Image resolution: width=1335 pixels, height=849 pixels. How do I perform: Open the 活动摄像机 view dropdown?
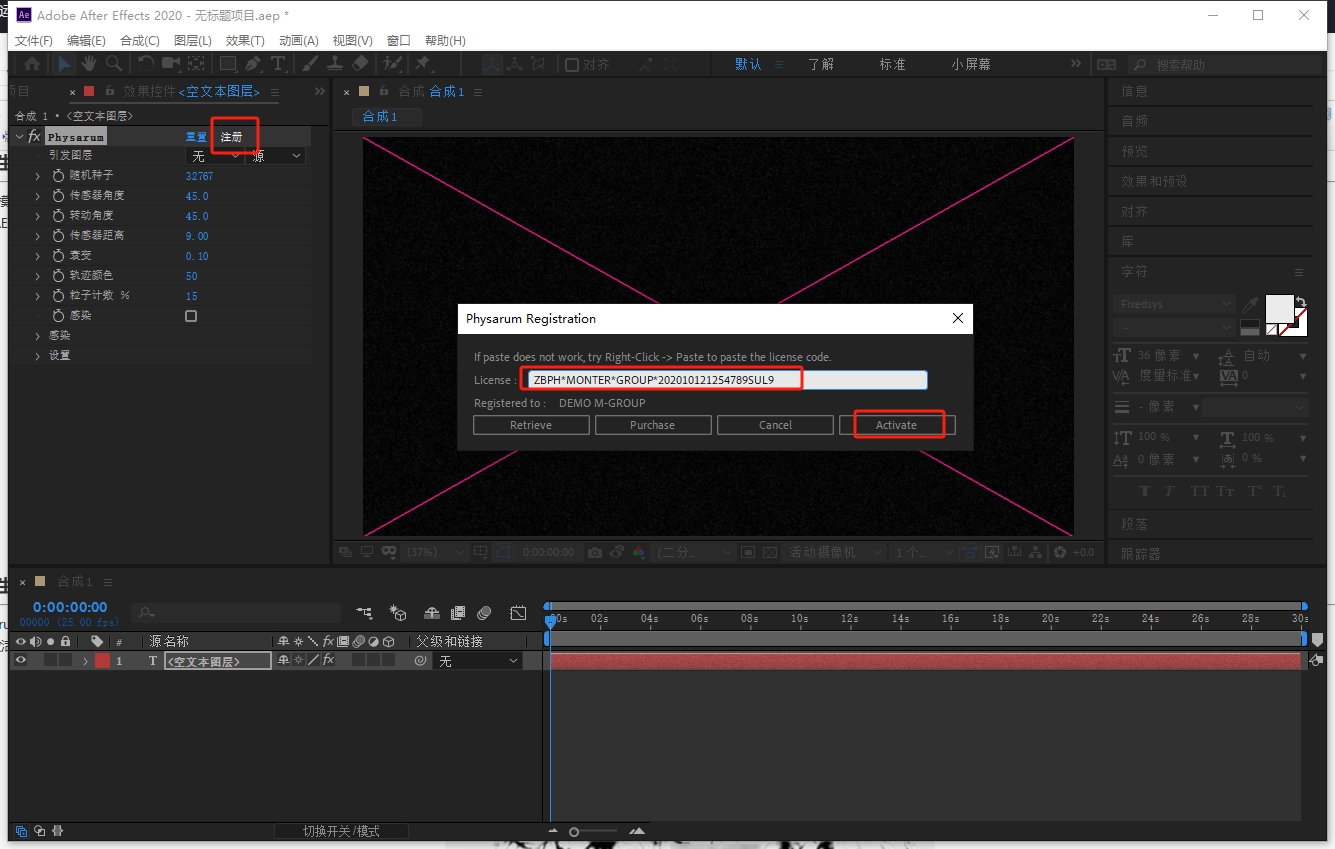coord(836,552)
